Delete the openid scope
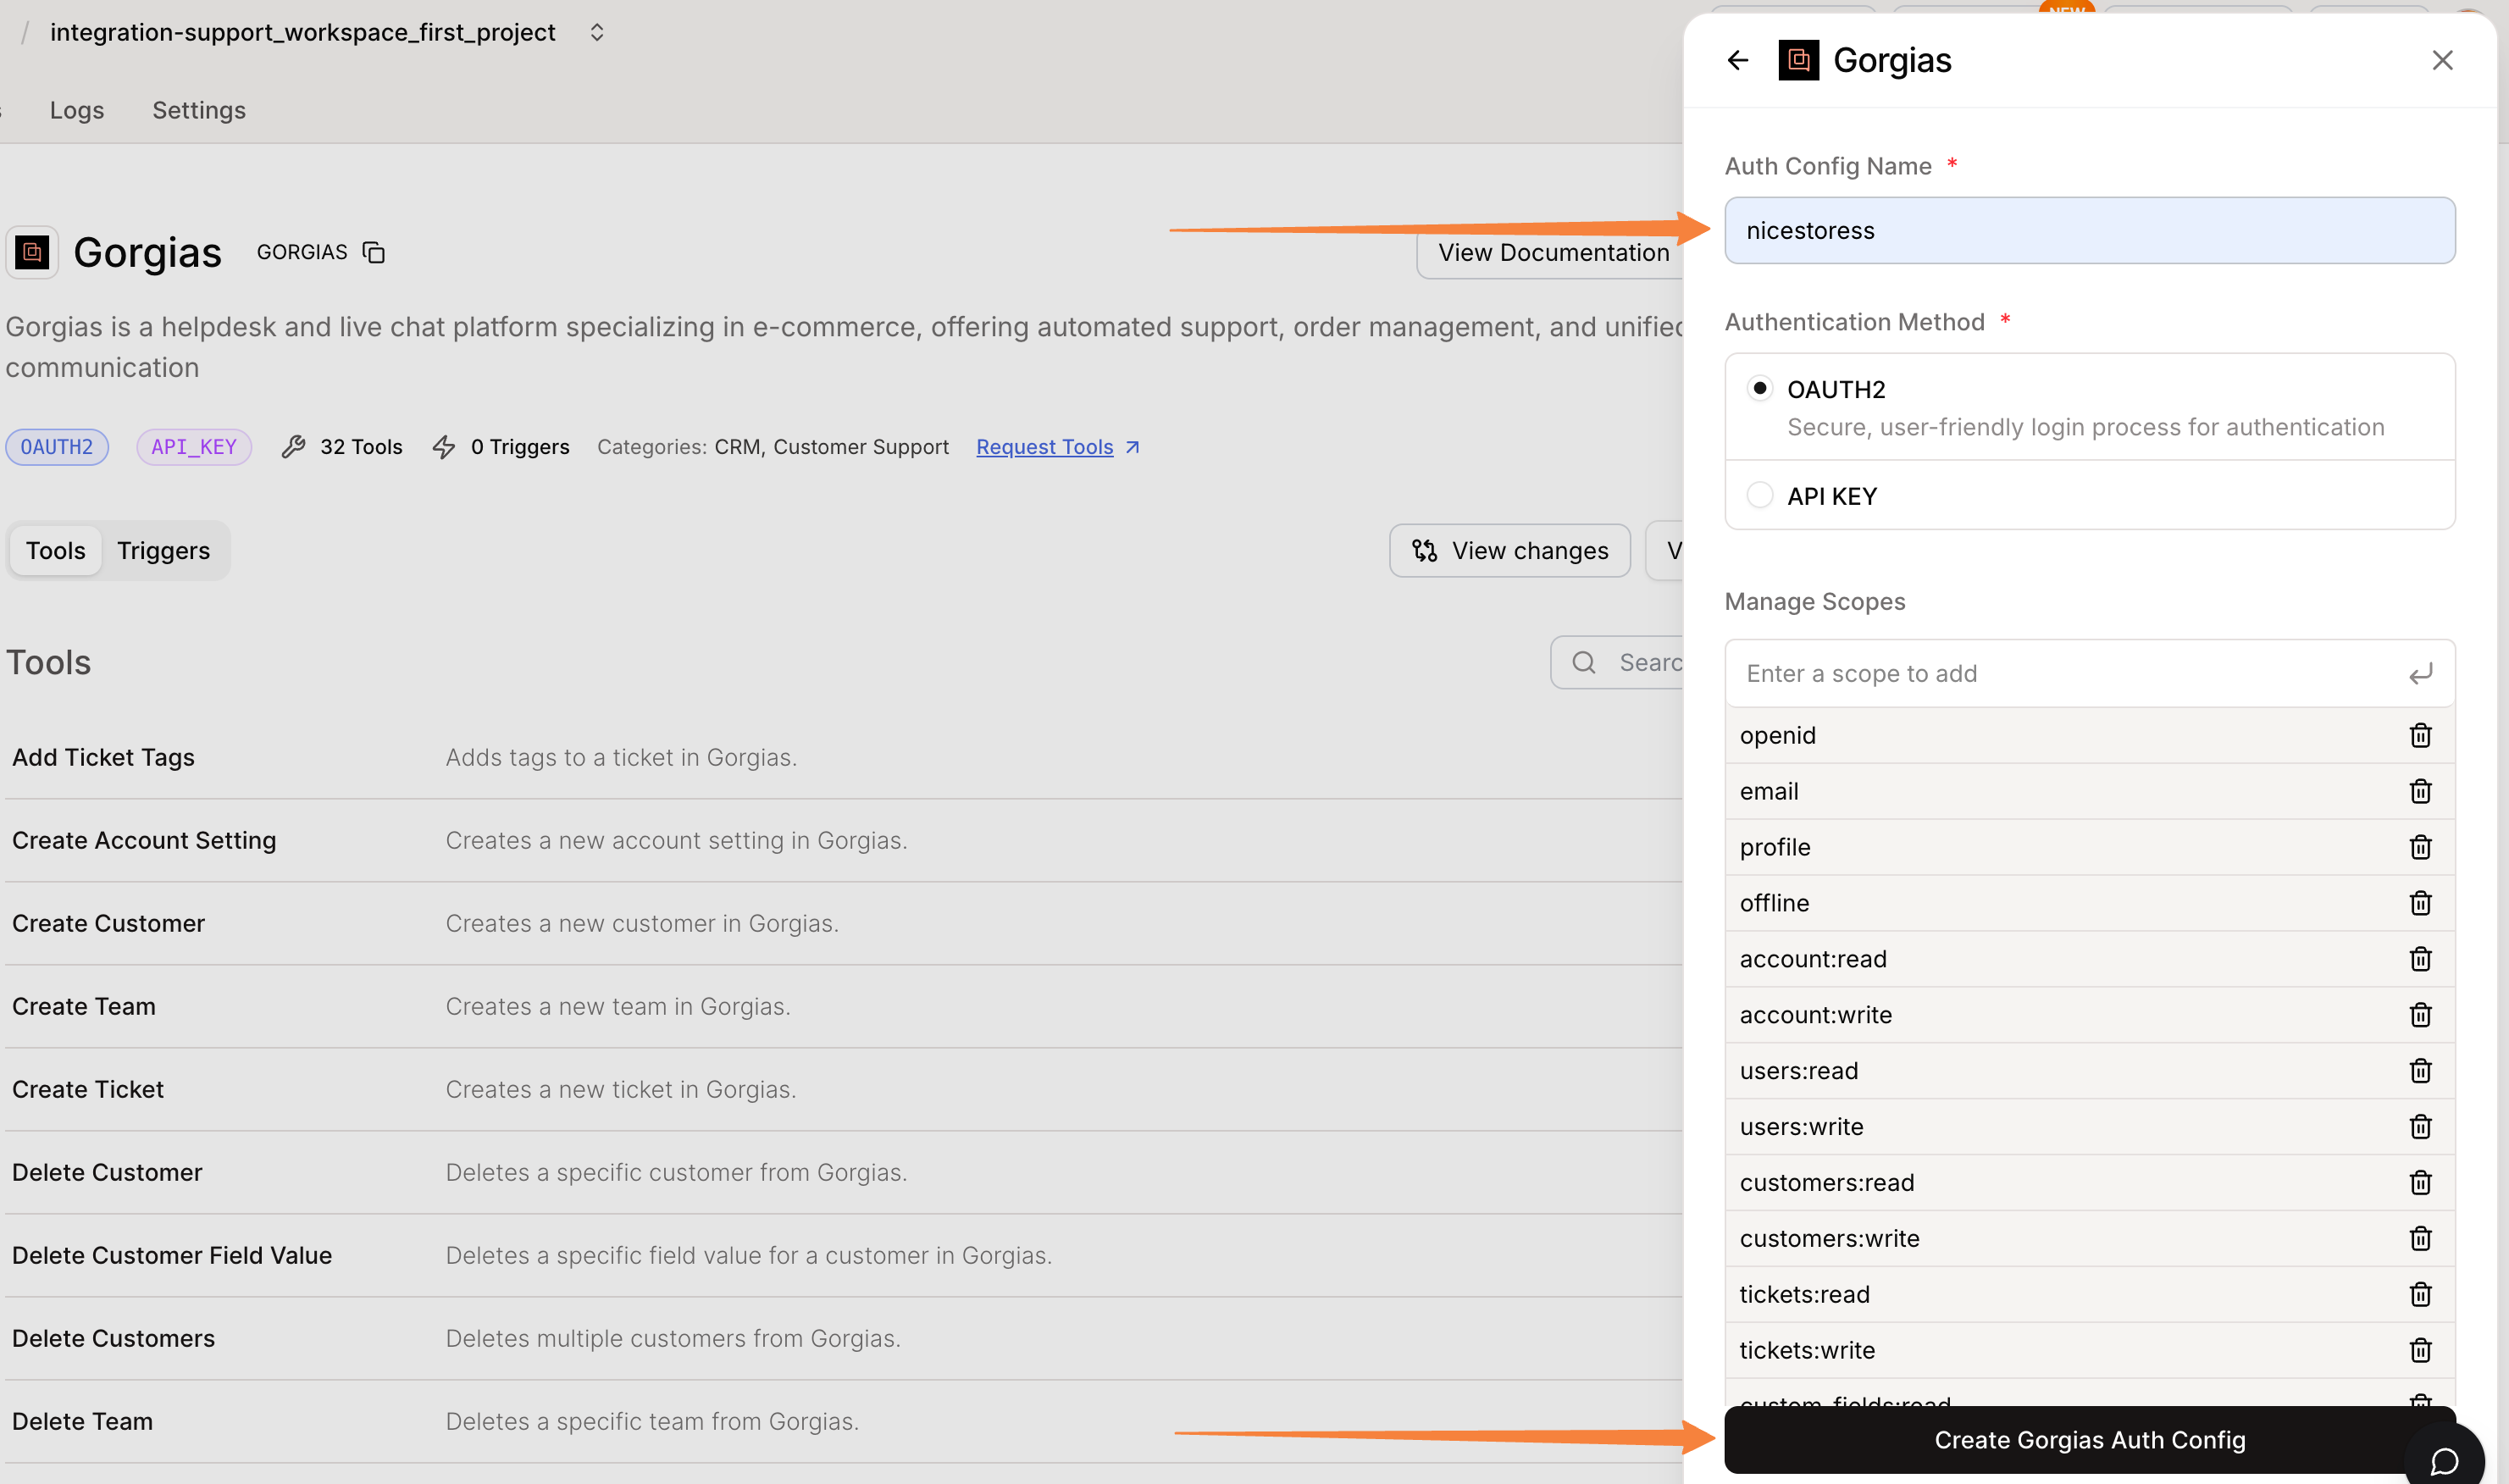 click(x=2420, y=735)
